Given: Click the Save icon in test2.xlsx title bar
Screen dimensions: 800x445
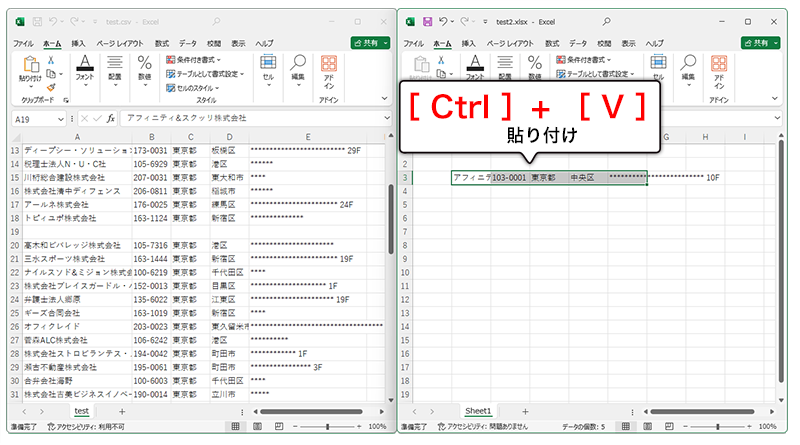Looking at the screenshot, I should [428, 21].
